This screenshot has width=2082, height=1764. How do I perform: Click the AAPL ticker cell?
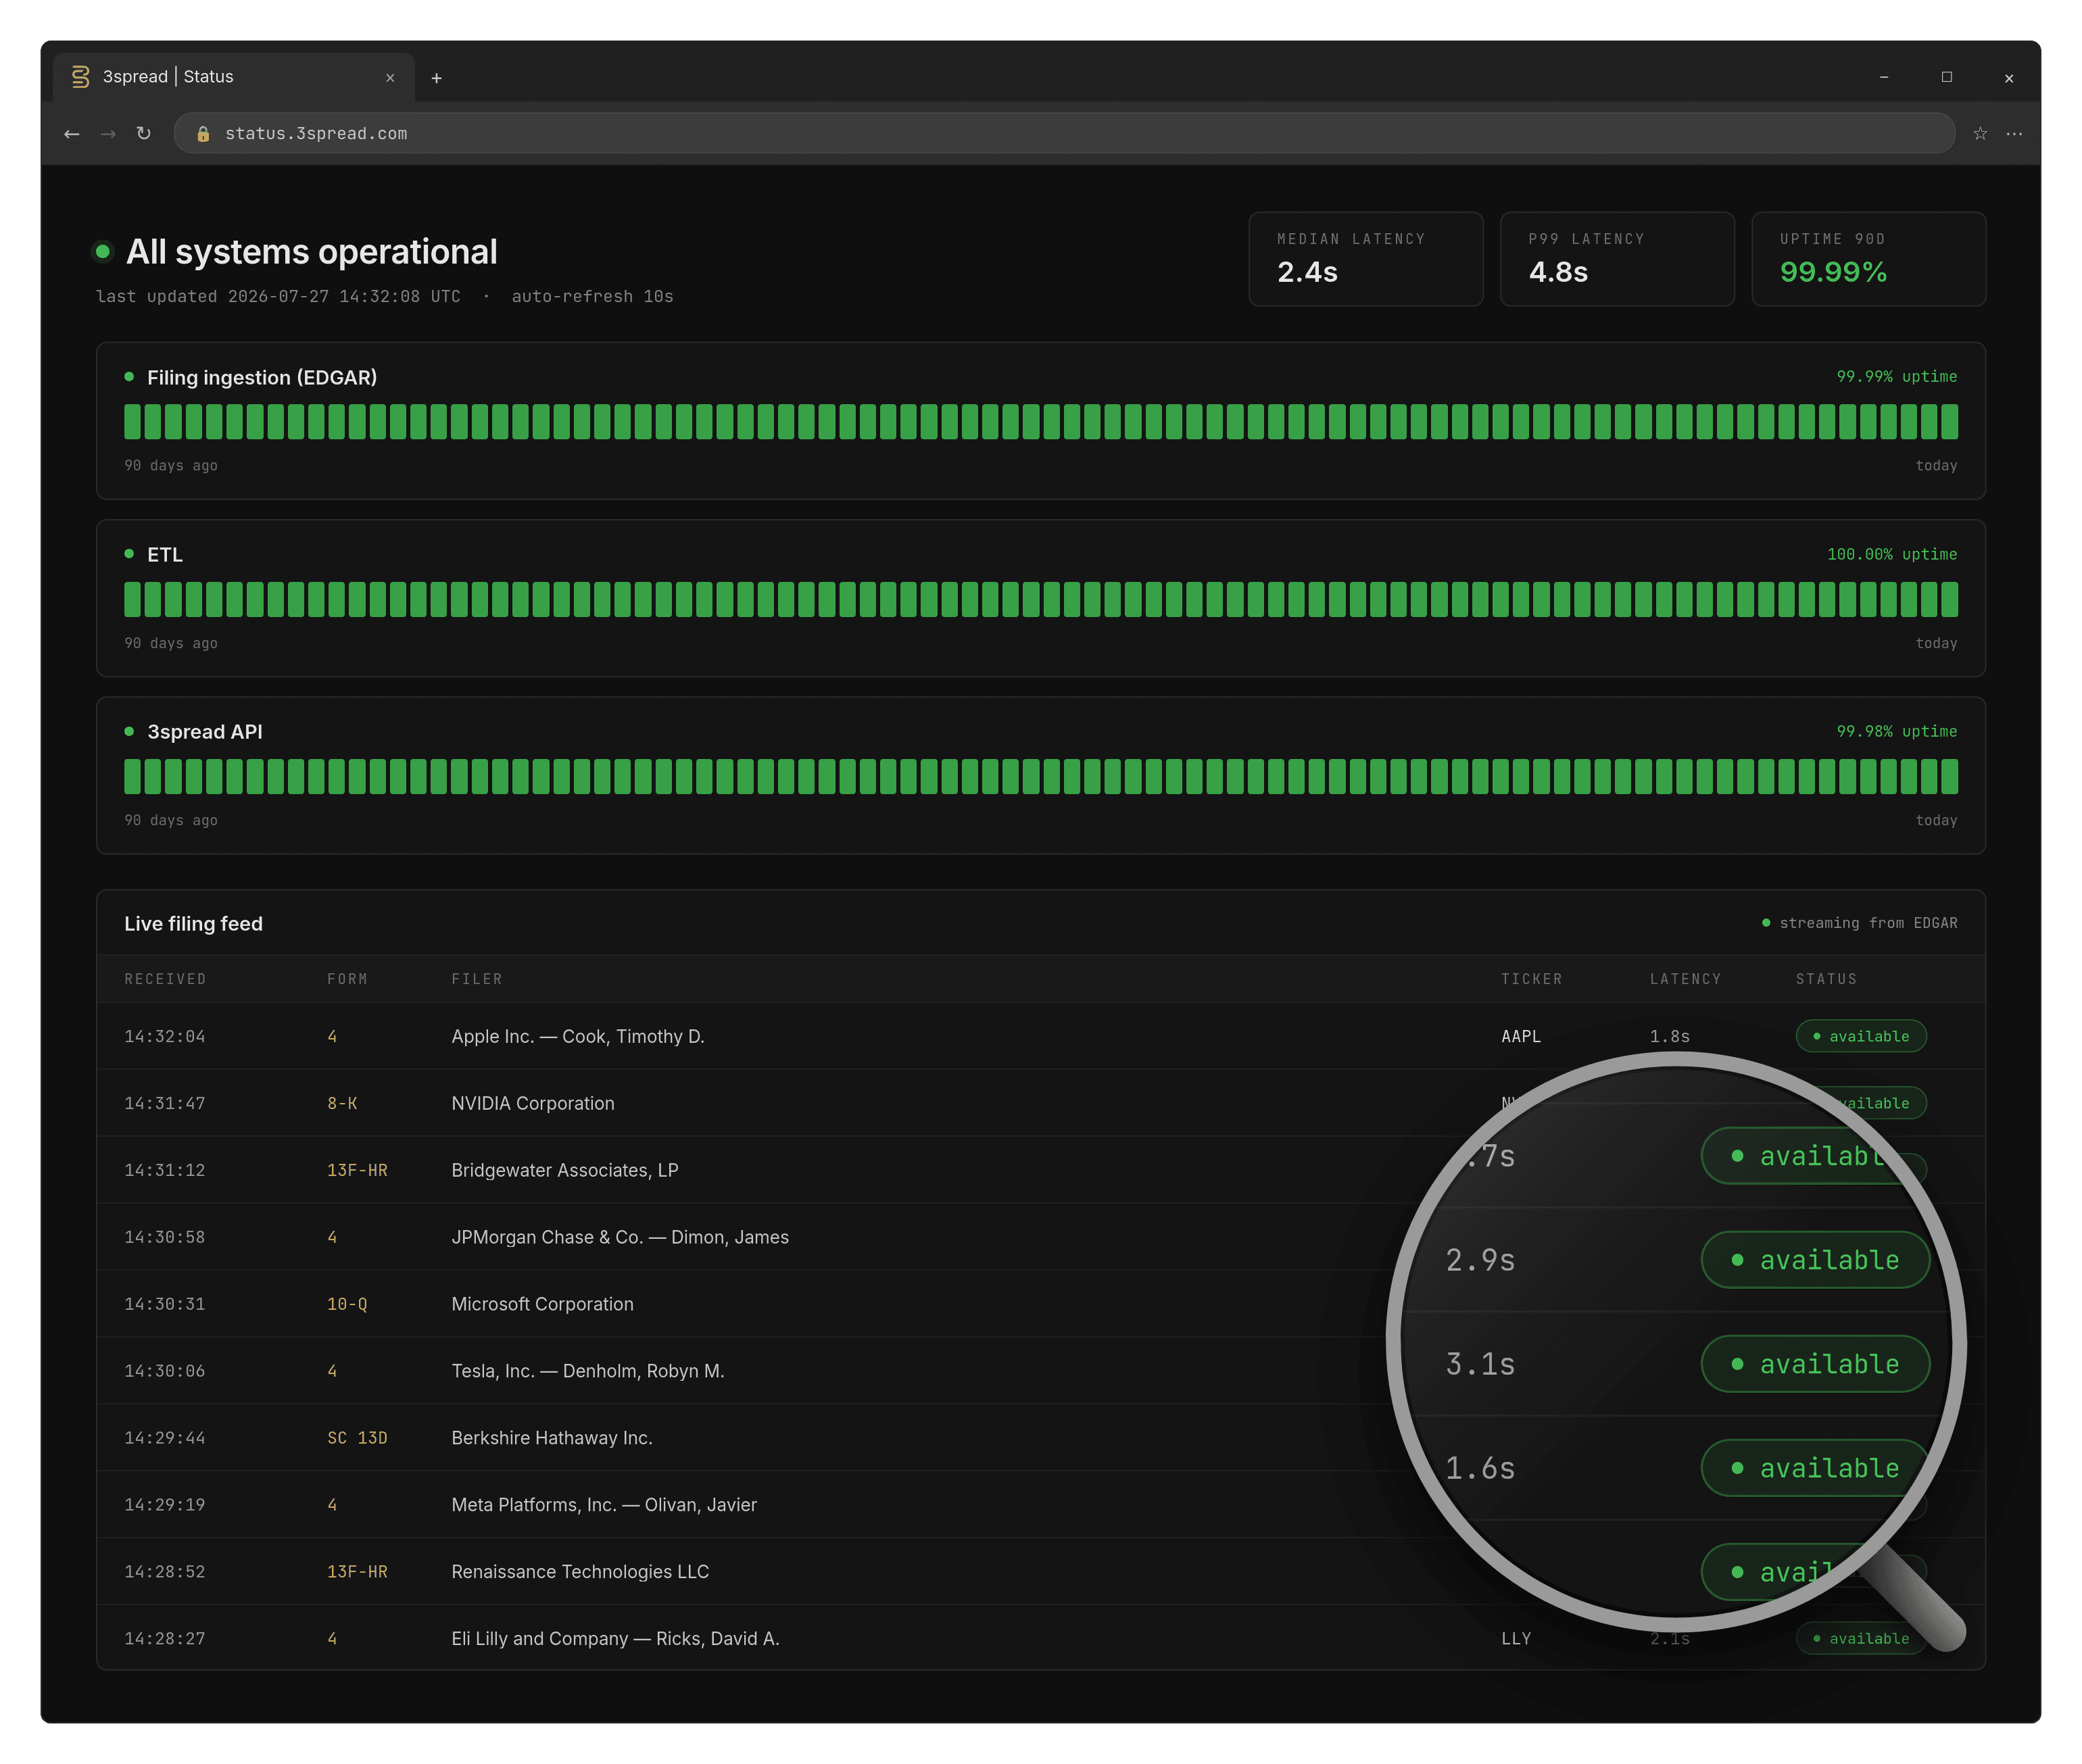pyautogui.click(x=1520, y=1037)
